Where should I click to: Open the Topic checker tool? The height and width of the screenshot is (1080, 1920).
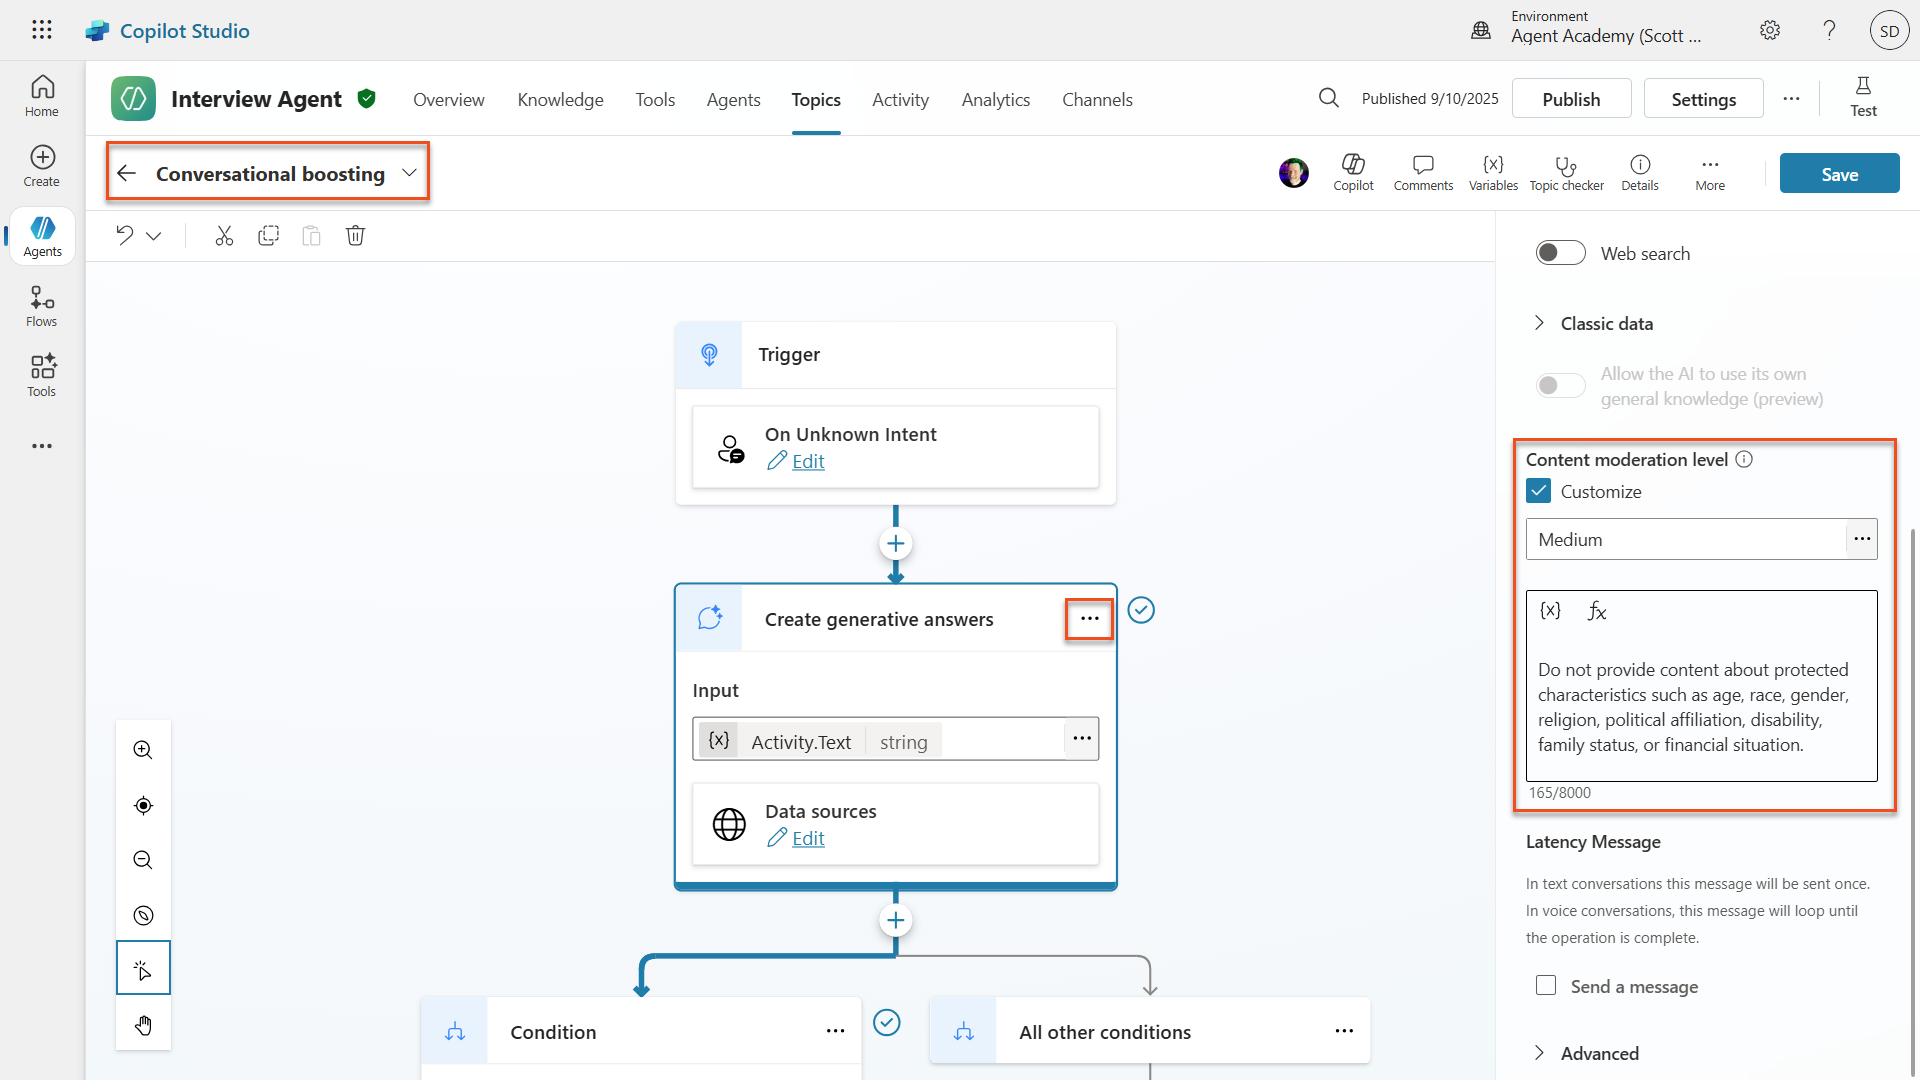coord(1566,173)
